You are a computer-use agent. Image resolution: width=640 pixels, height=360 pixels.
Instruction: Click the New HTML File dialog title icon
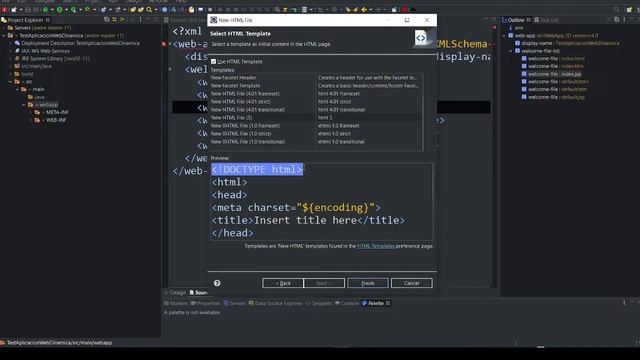pyautogui.click(x=213, y=20)
